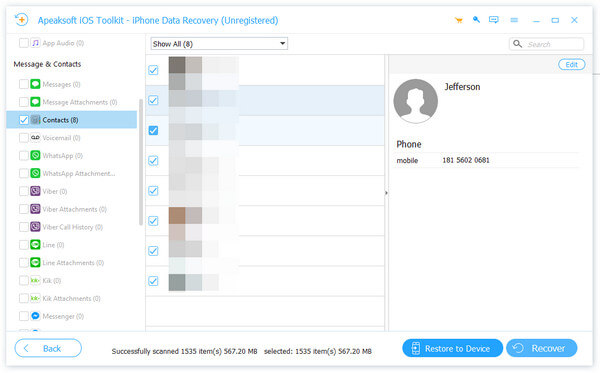This screenshot has width=600, height=373.
Task: Select Viber Attachments (0) category
Action: [x=75, y=209]
